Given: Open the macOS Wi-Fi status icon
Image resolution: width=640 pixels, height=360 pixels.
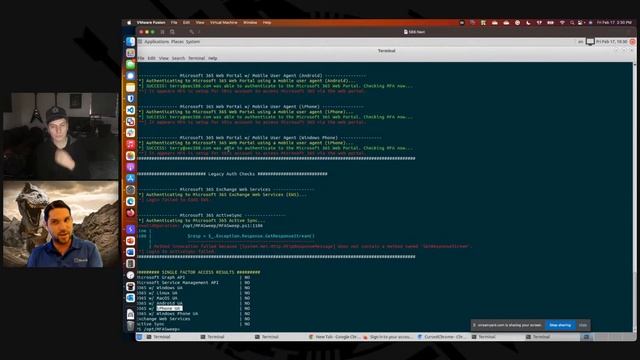Looking at the screenshot, I should (562, 22).
